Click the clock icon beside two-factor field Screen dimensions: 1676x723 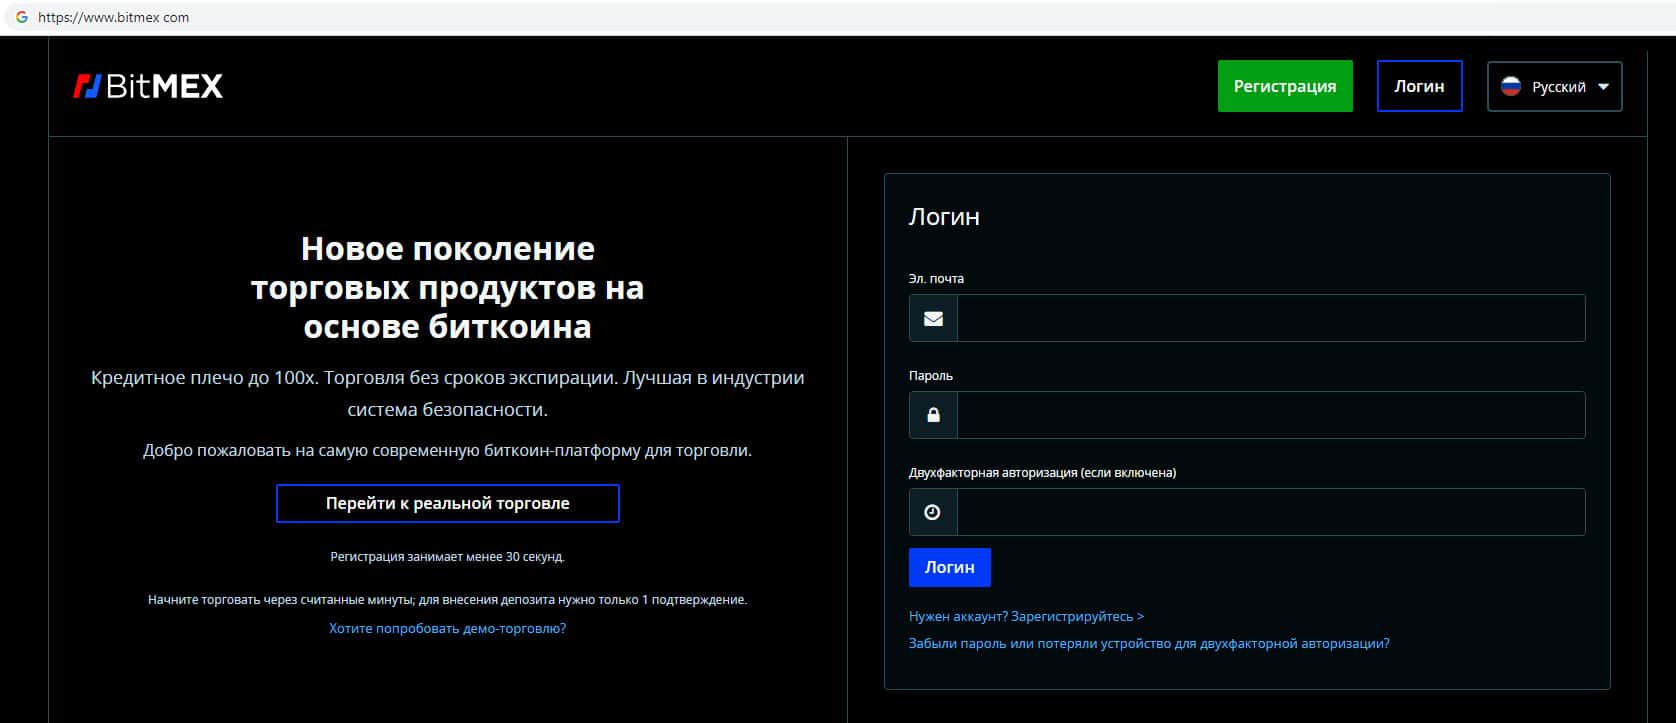pos(933,512)
